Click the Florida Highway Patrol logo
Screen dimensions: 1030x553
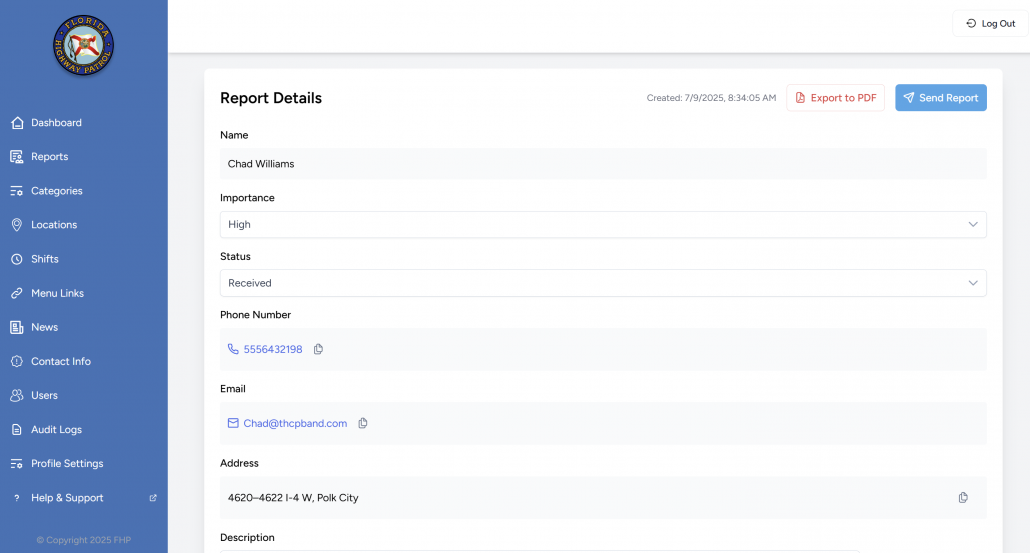coord(83,46)
